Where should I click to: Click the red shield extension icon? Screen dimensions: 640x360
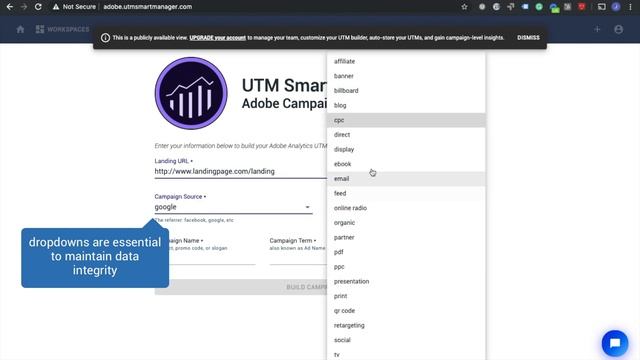[x=582, y=7]
